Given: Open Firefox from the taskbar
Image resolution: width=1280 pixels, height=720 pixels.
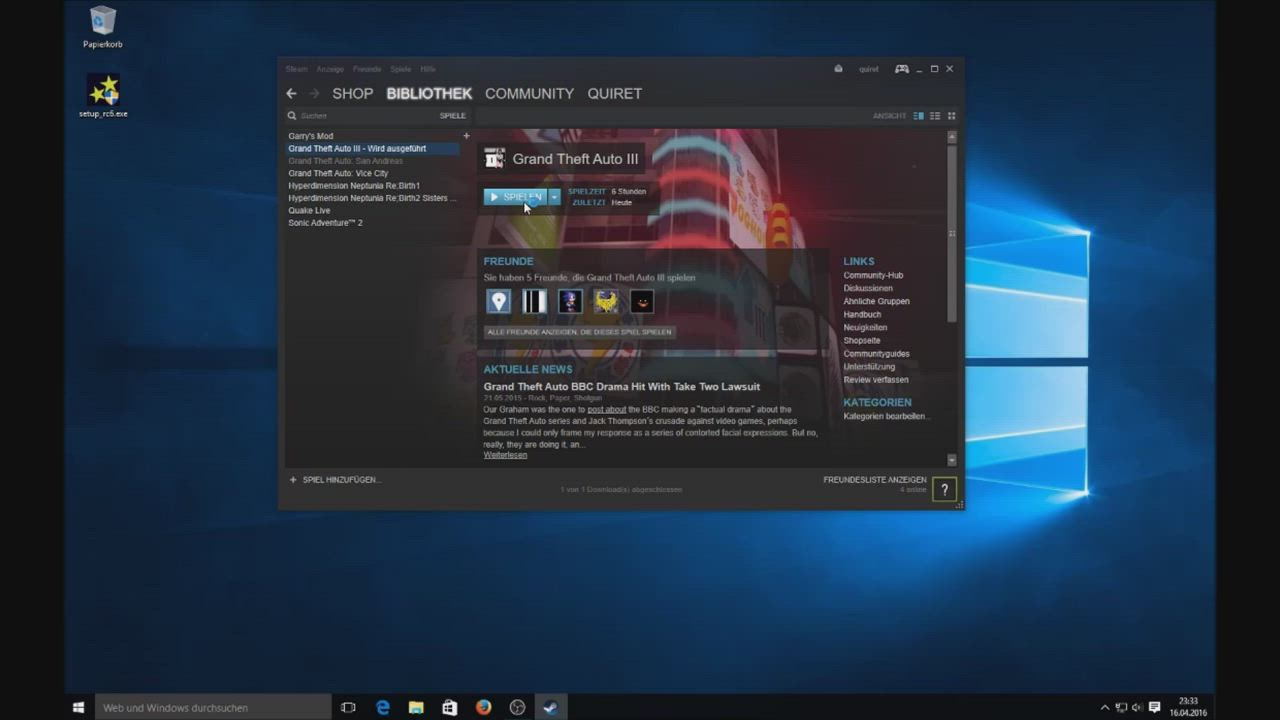Looking at the screenshot, I should pyautogui.click(x=483, y=707).
